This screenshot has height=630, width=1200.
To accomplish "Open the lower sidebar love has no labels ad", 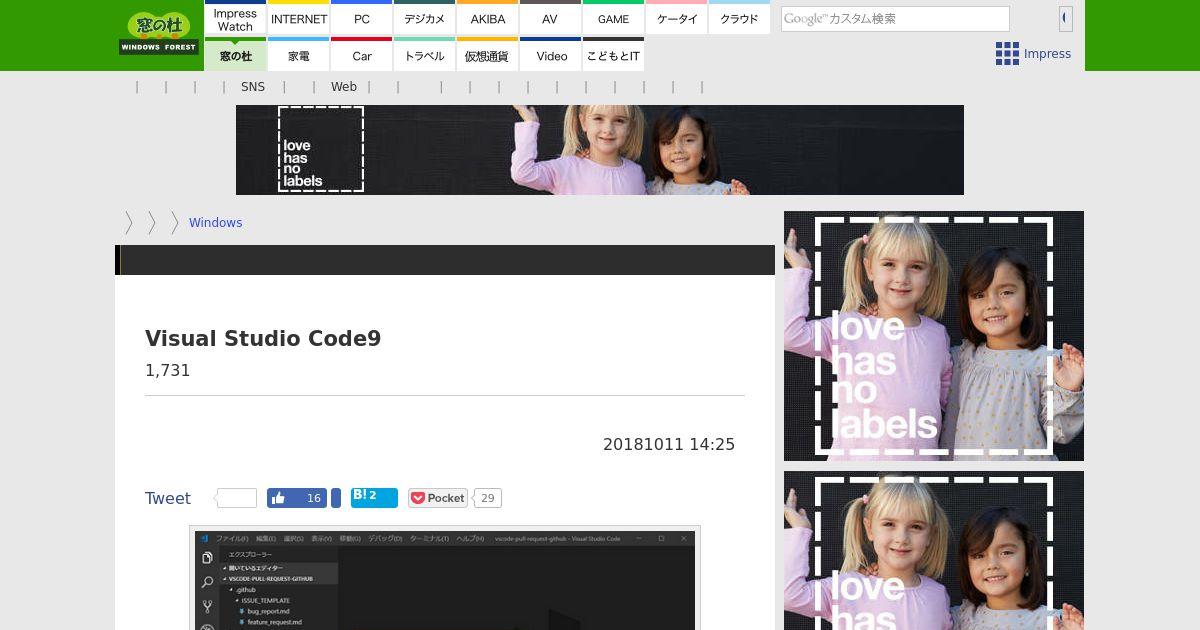I will coord(934,550).
